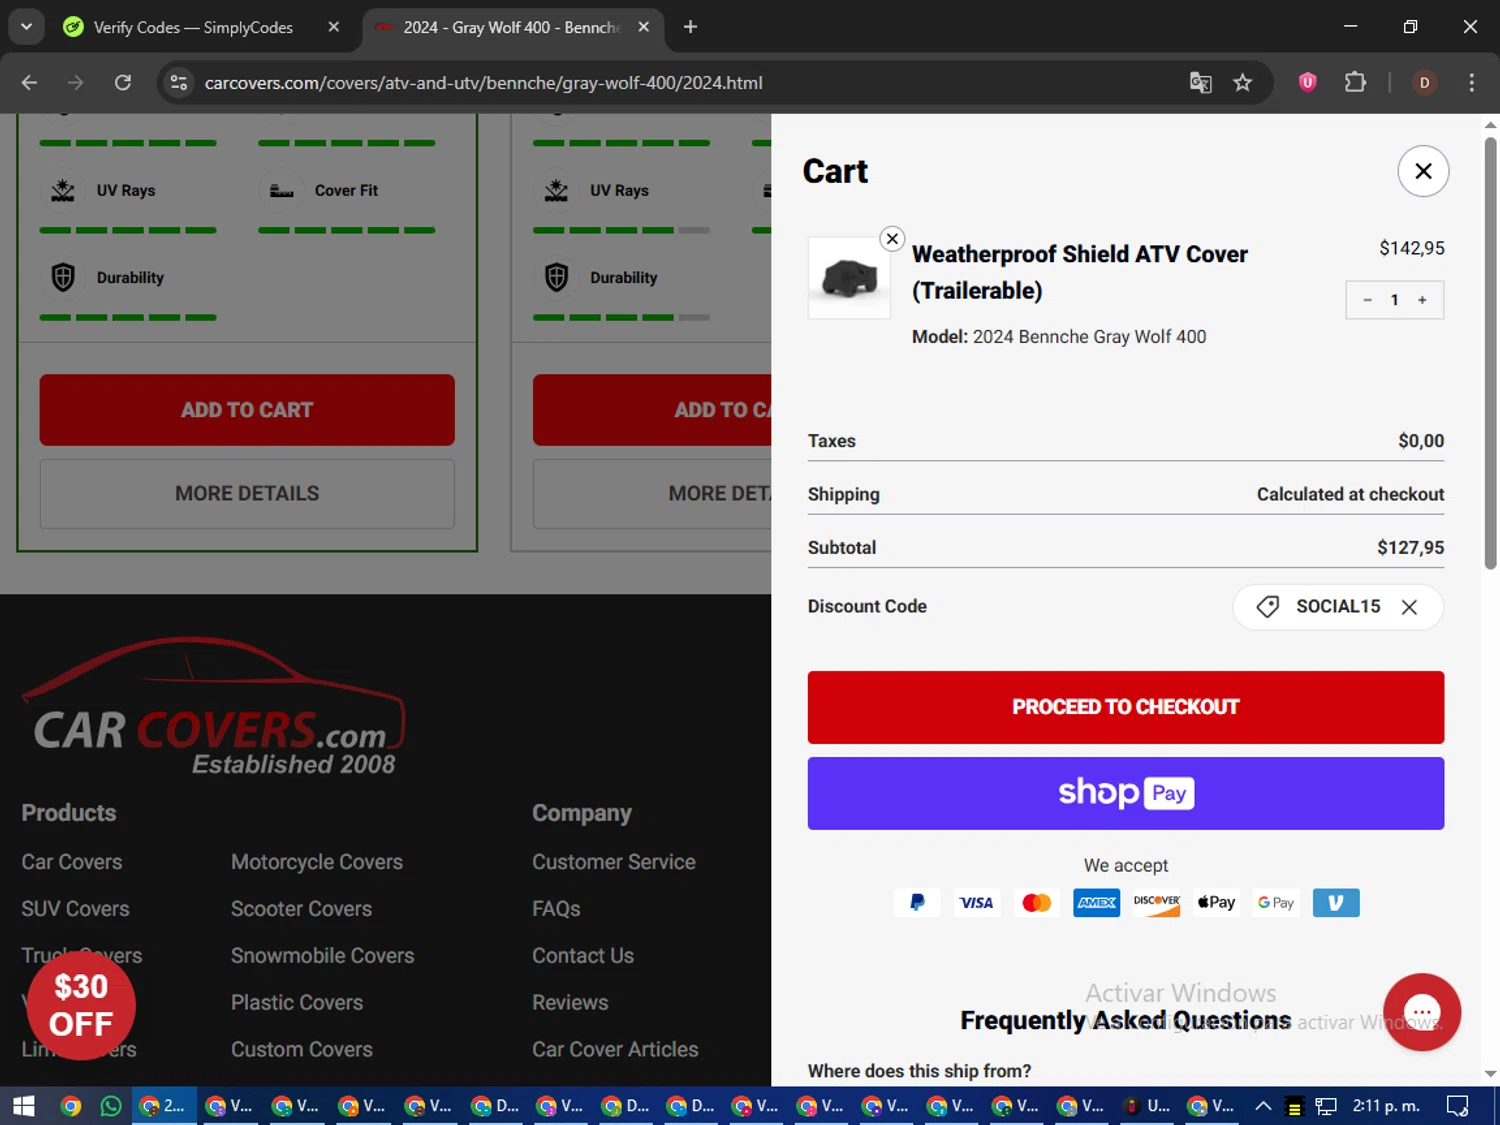Go back to previous page
Image resolution: width=1500 pixels, height=1125 pixels.
[29, 83]
